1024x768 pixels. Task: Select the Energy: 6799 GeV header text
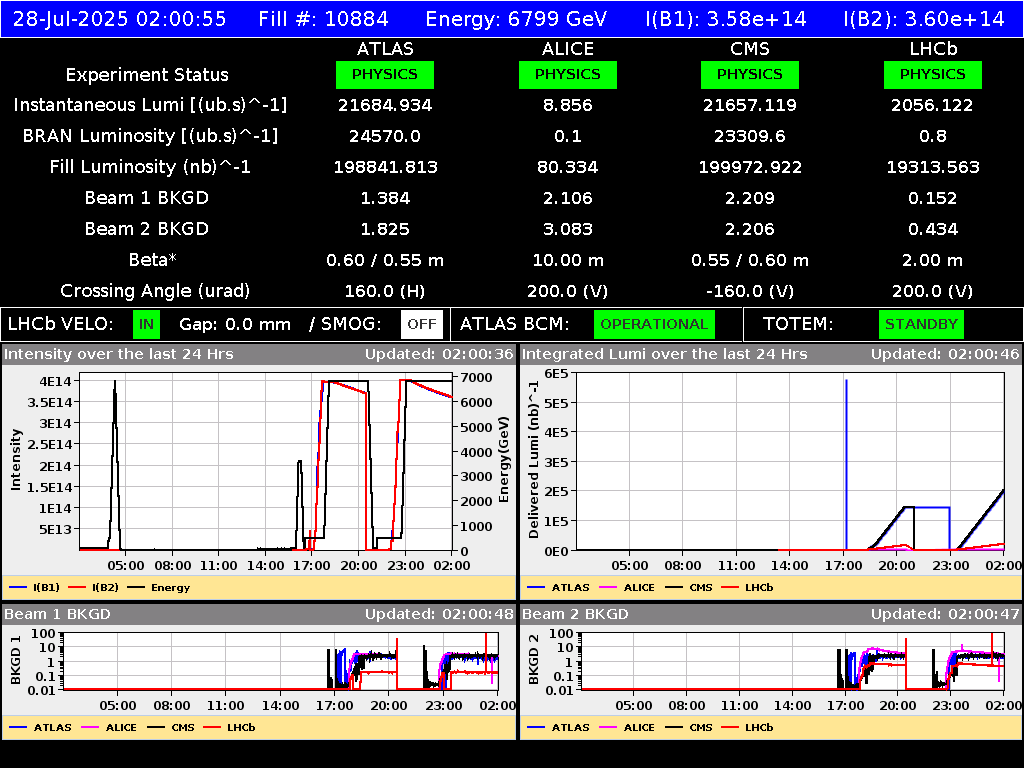(x=516, y=18)
